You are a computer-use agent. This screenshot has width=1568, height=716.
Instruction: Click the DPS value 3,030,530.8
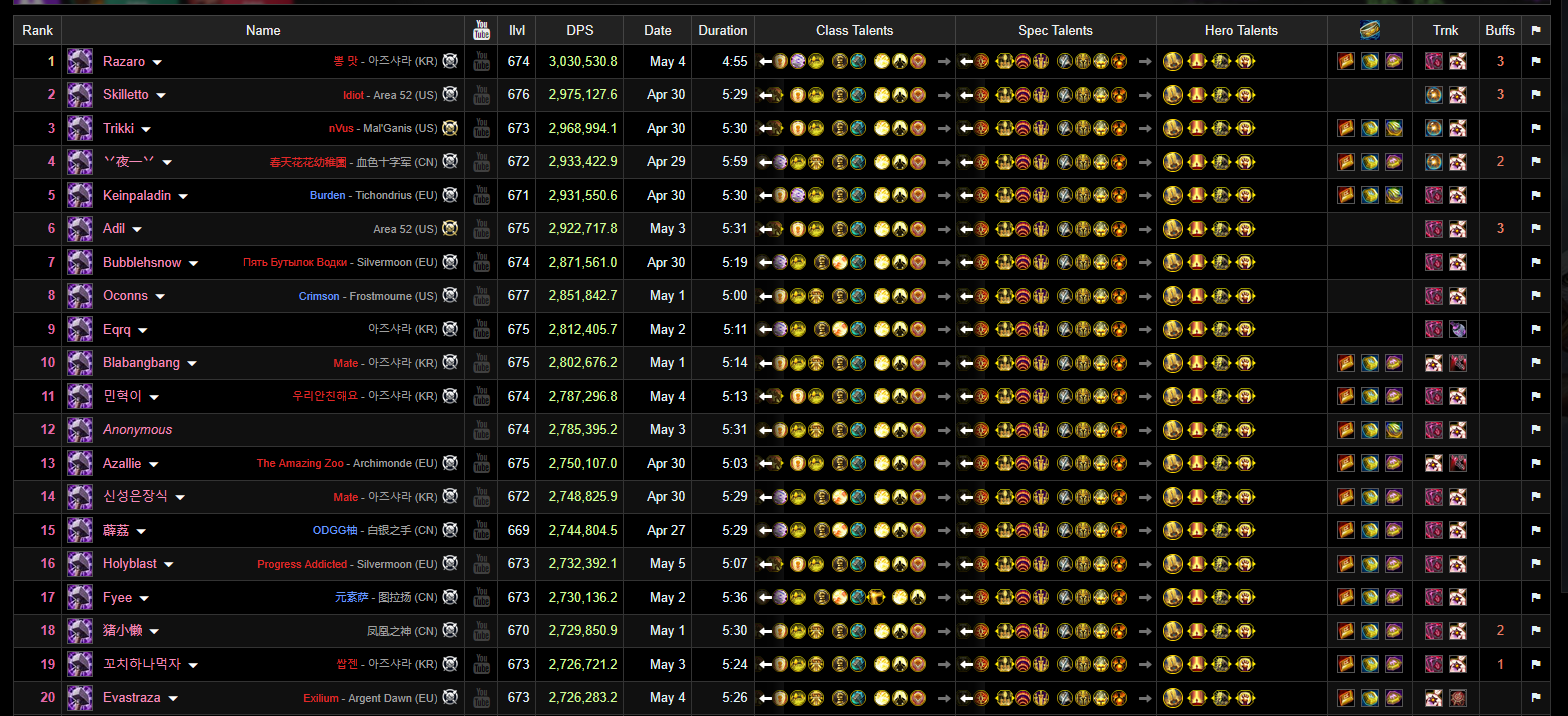click(583, 61)
